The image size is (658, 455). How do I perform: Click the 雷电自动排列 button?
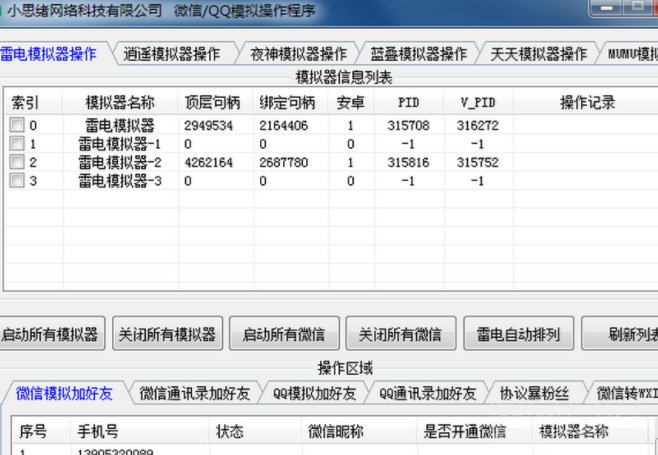[518, 334]
